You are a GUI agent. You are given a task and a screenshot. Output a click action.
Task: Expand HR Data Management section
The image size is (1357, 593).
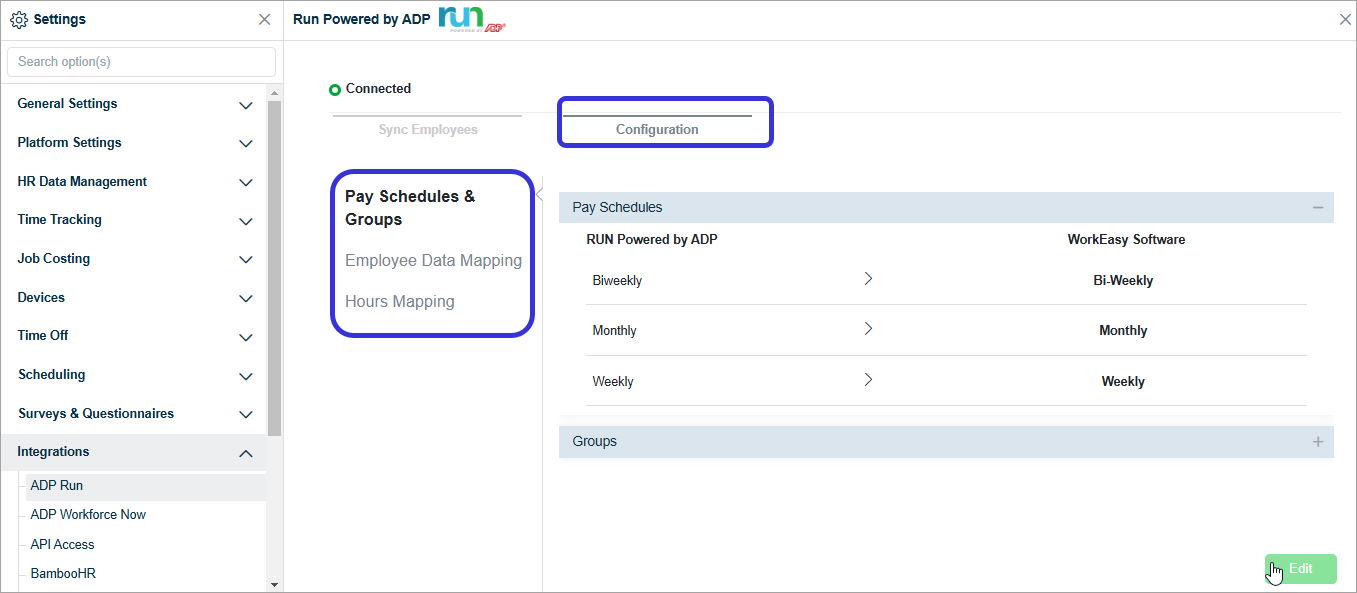pyautogui.click(x=245, y=182)
